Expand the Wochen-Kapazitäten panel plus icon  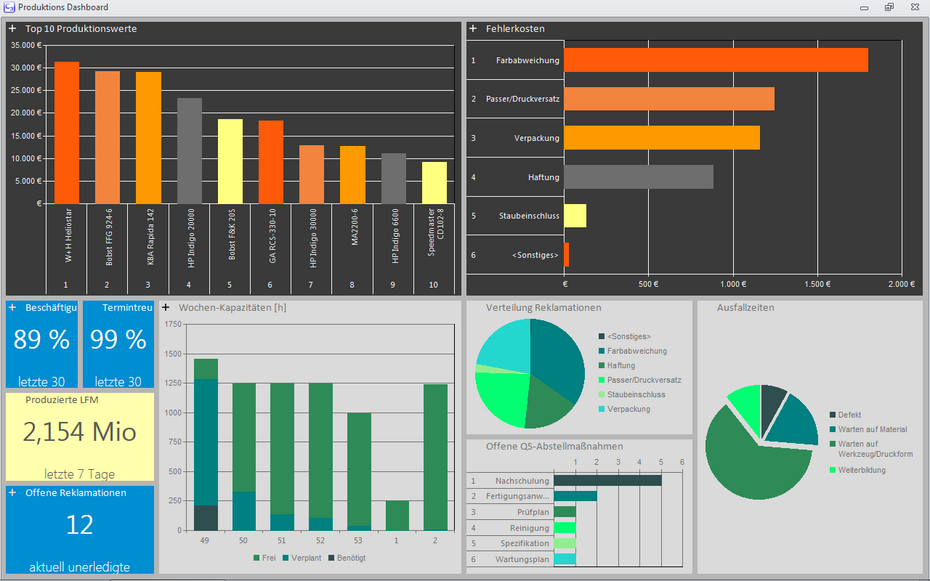pyautogui.click(x=166, y=307)
